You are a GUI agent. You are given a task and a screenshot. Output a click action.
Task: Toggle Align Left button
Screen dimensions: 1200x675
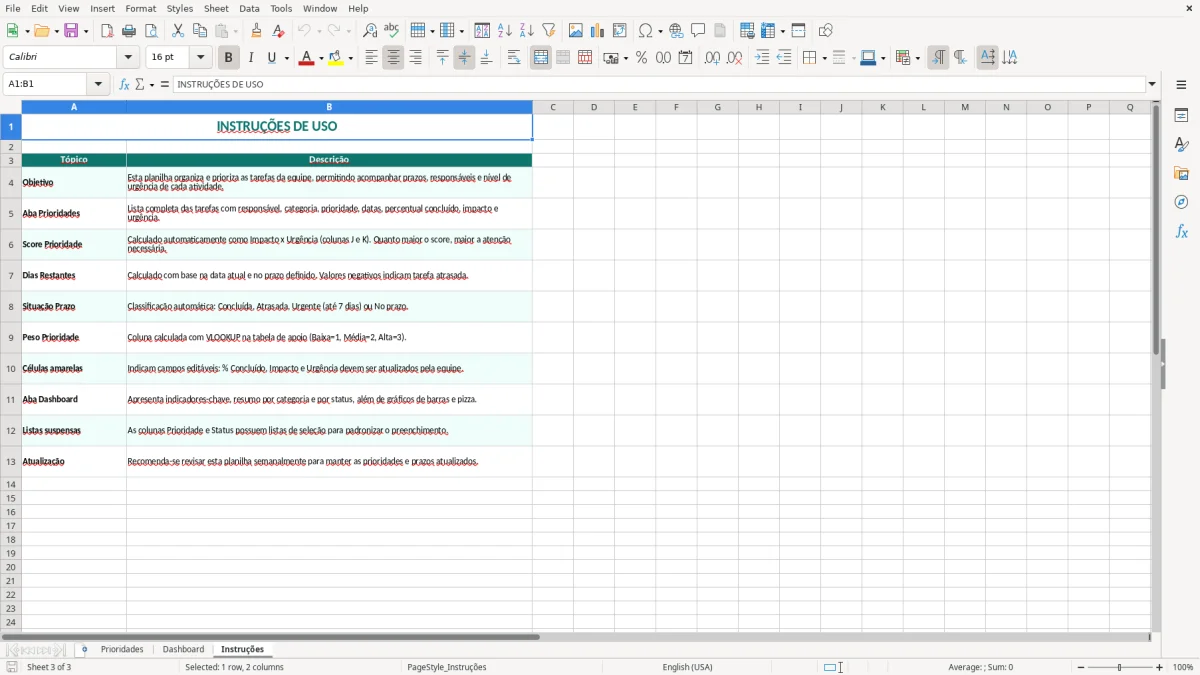pos(371,58)
